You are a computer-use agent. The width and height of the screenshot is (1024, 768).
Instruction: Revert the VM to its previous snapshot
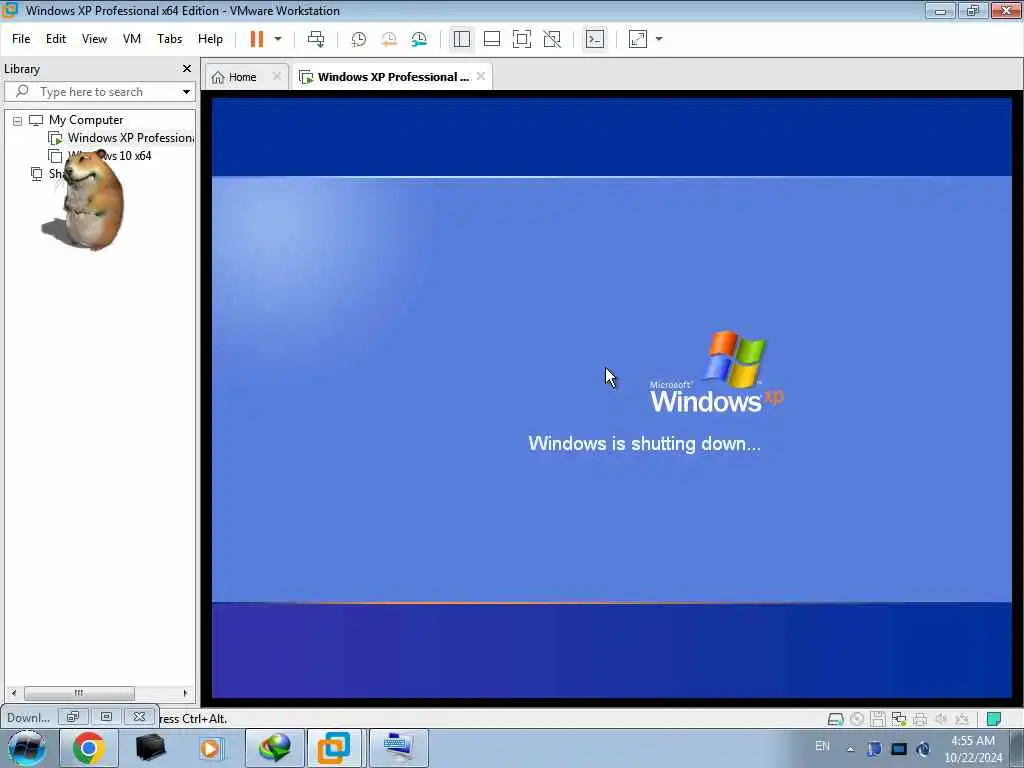[x=389, y=39]
